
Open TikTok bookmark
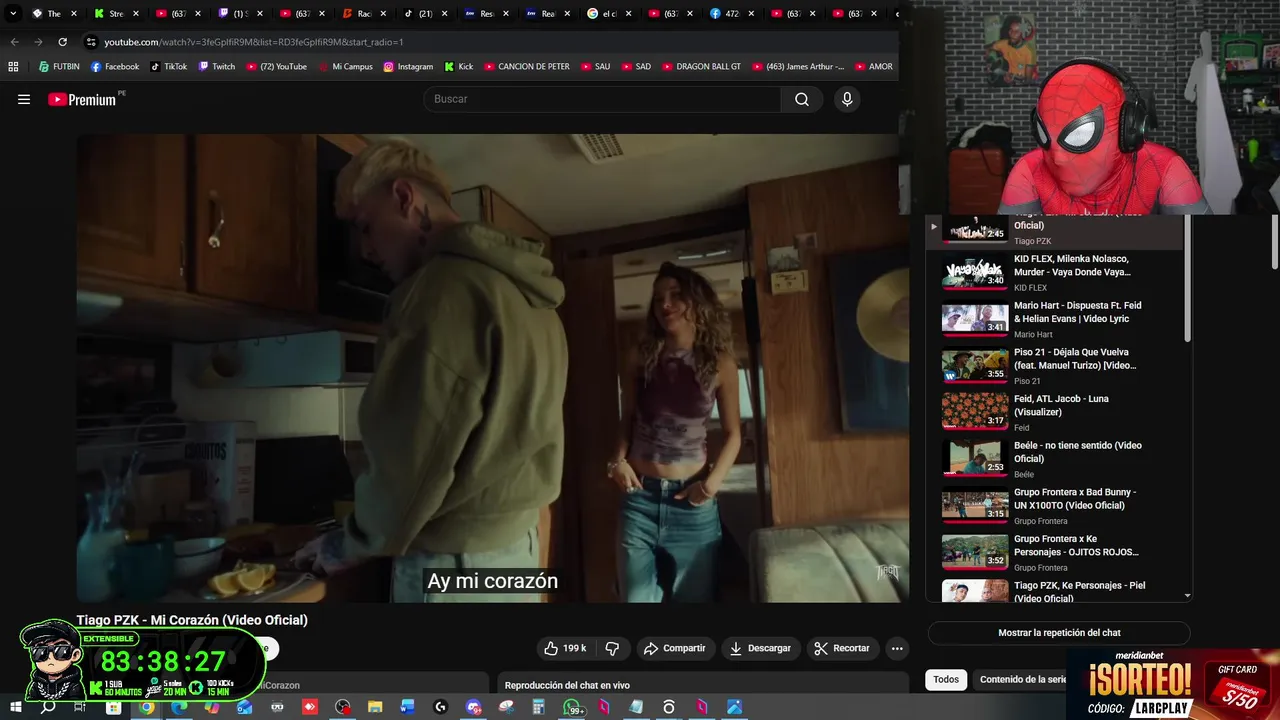[169, 67]
